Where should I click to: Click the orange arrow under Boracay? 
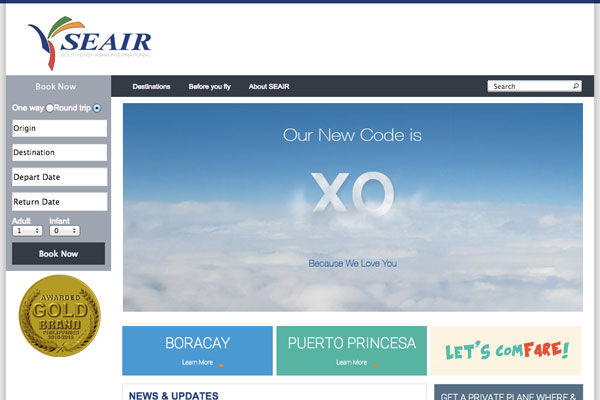pyautogui.click(x=222, y=365)
